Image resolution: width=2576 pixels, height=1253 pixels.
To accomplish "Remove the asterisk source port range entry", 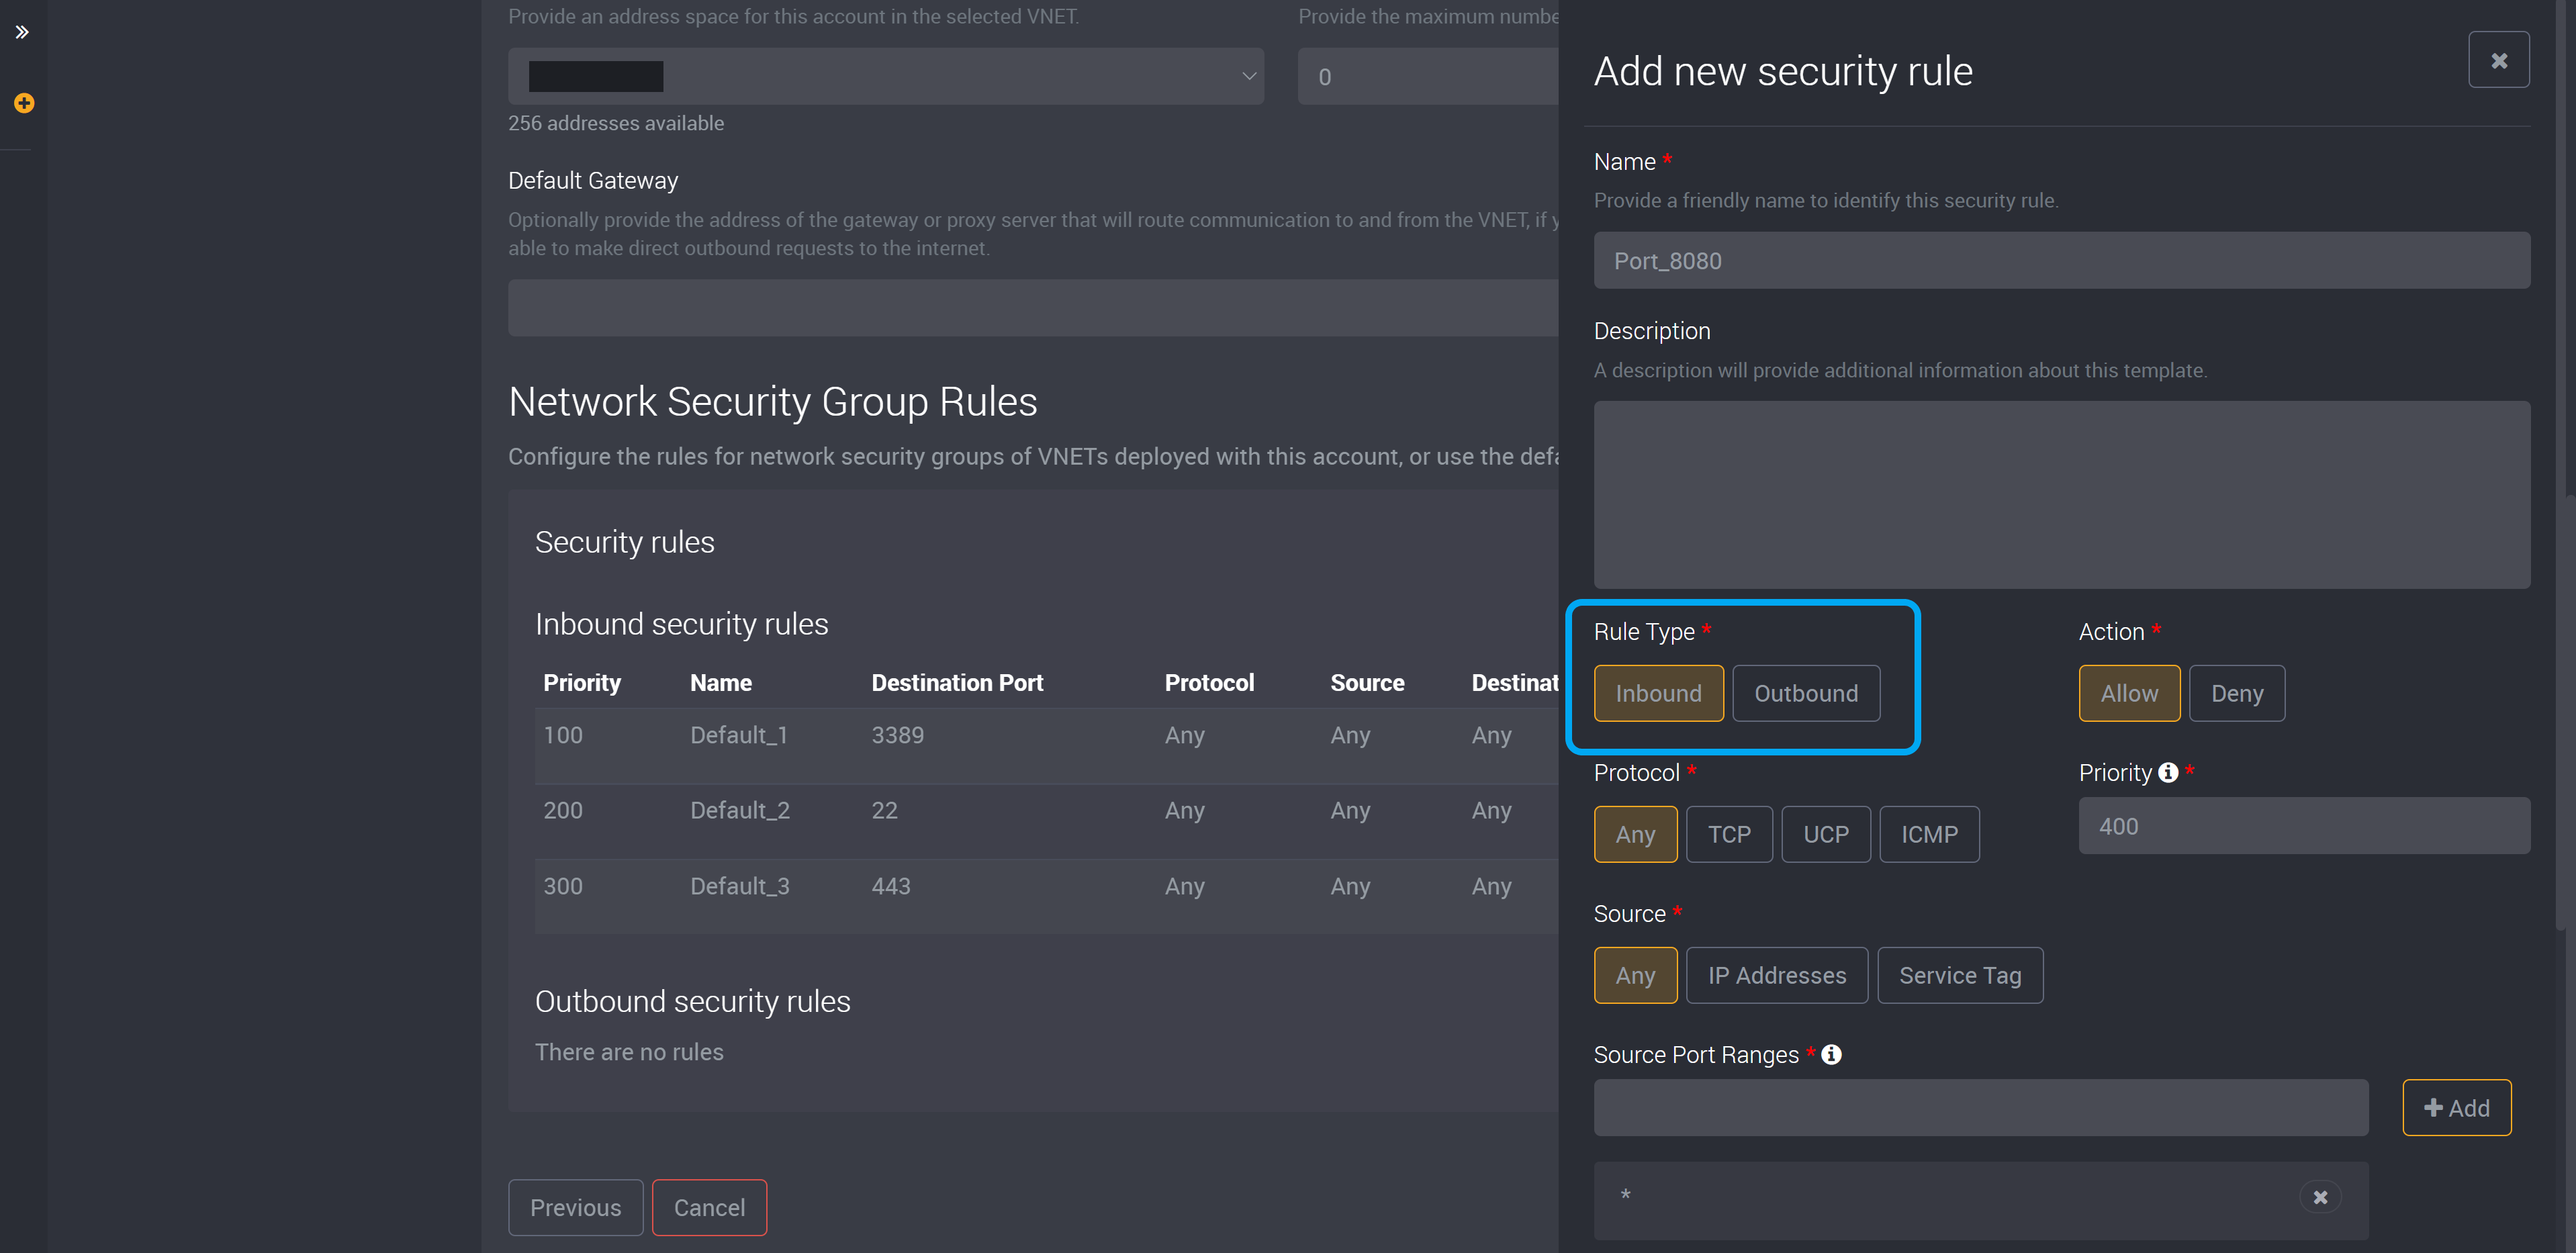I will 2320,1197.
